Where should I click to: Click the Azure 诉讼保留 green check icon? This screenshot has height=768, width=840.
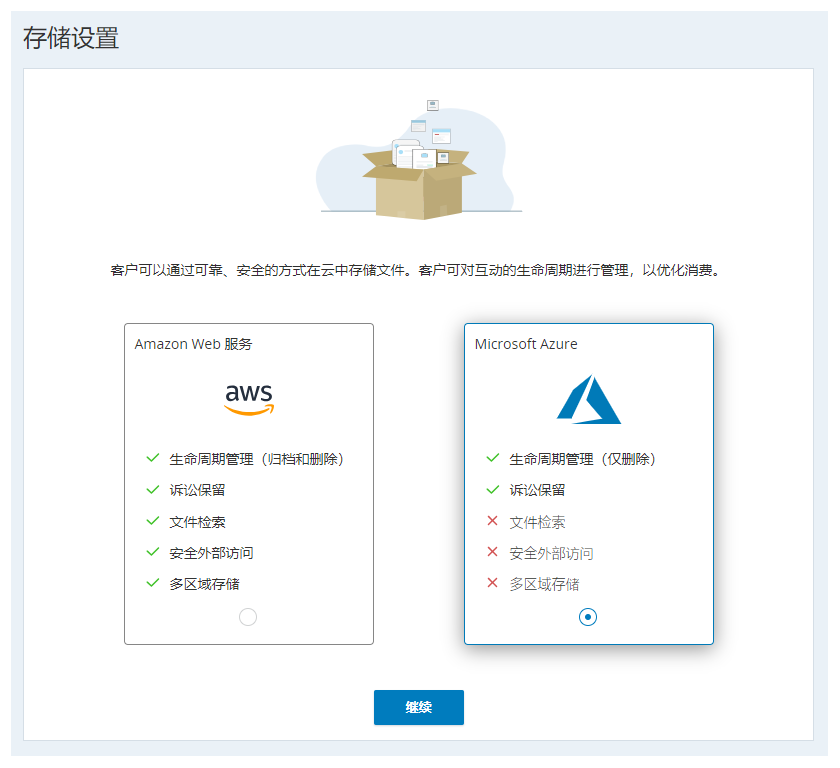pyautogui.click(x=493, y=490)
